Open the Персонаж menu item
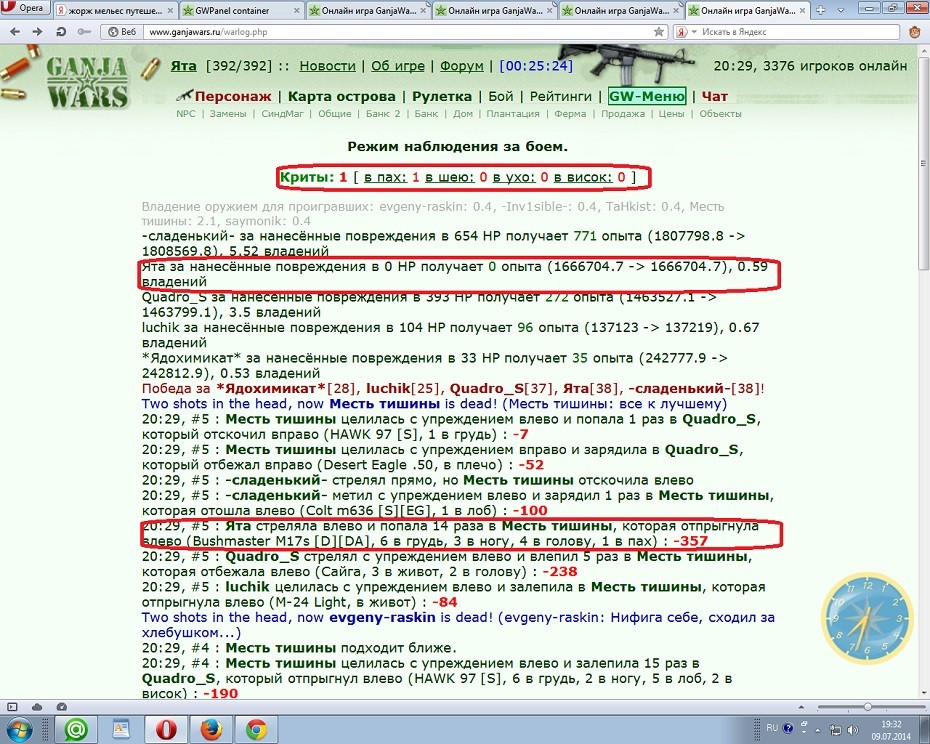 (x=233, y=96)
